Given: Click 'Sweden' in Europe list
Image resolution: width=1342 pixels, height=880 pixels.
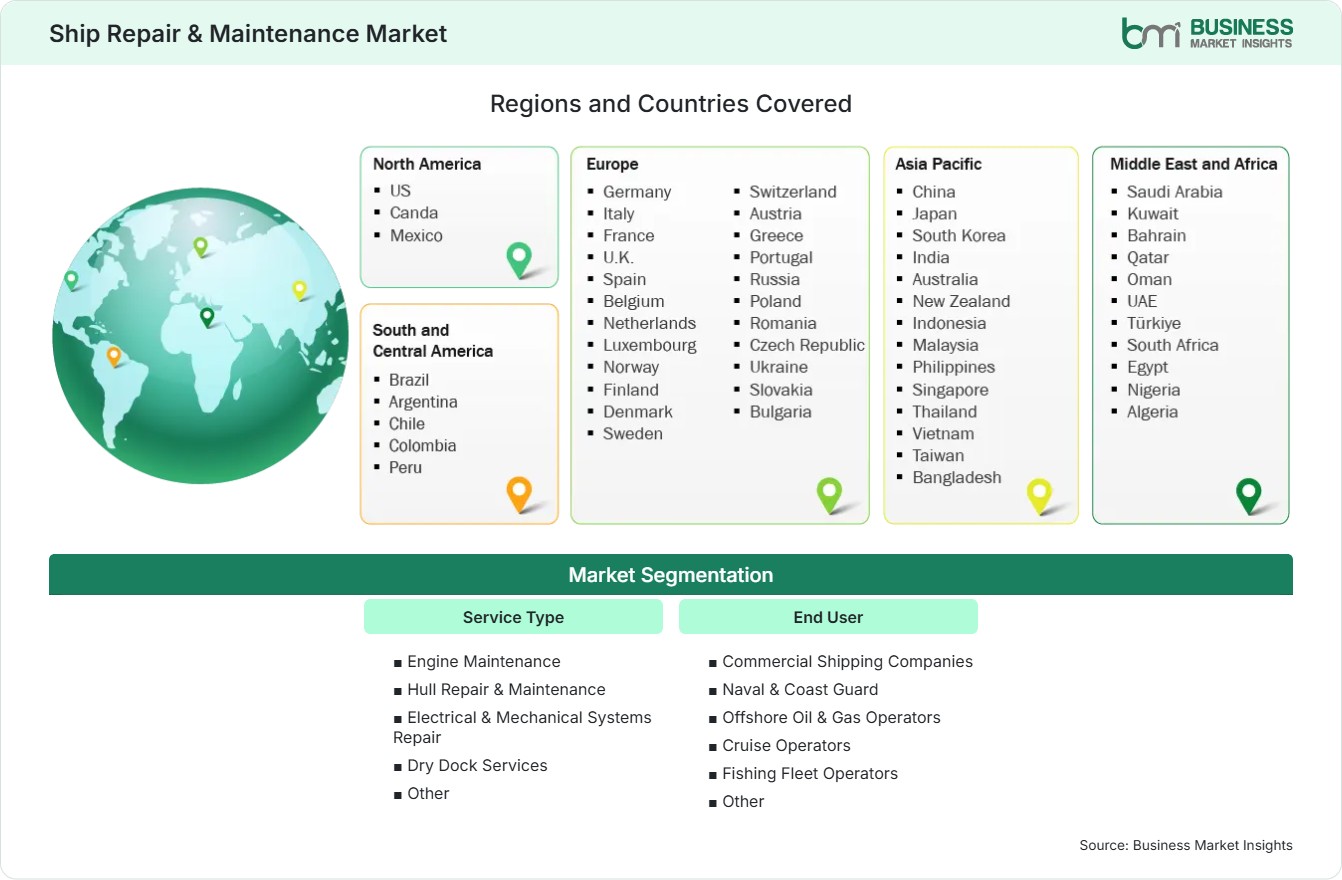Looking at the screenshot, I should [633, 433].
